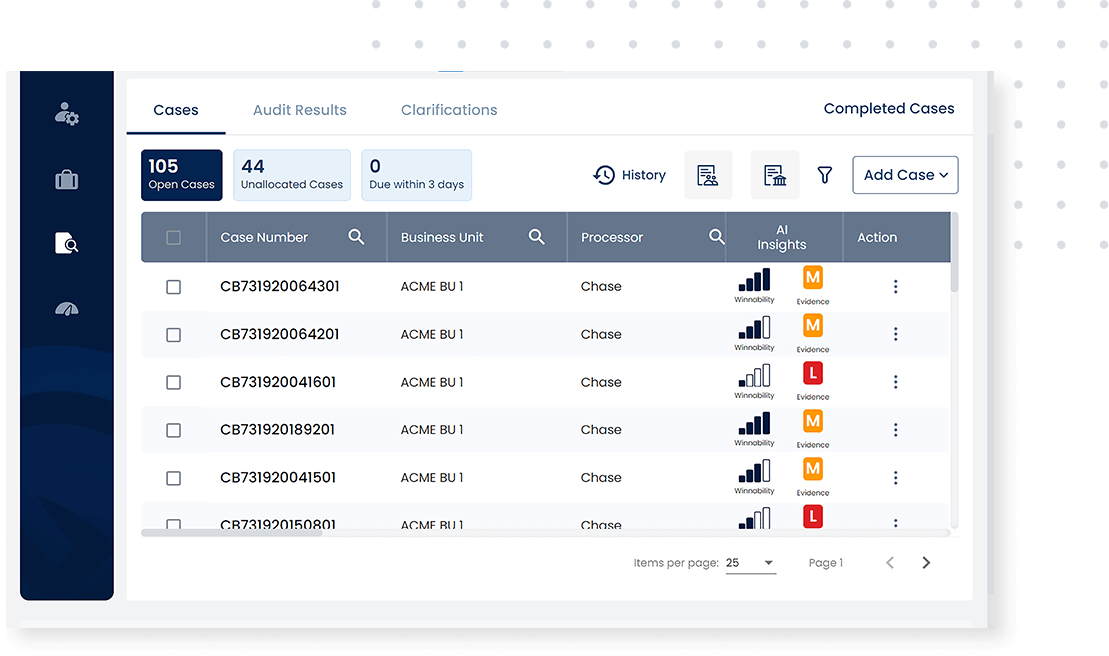Viewport: 1109px width, 656px height.
Task: Open the dashboard gauge sidebar icon
Action: [67, 309]
